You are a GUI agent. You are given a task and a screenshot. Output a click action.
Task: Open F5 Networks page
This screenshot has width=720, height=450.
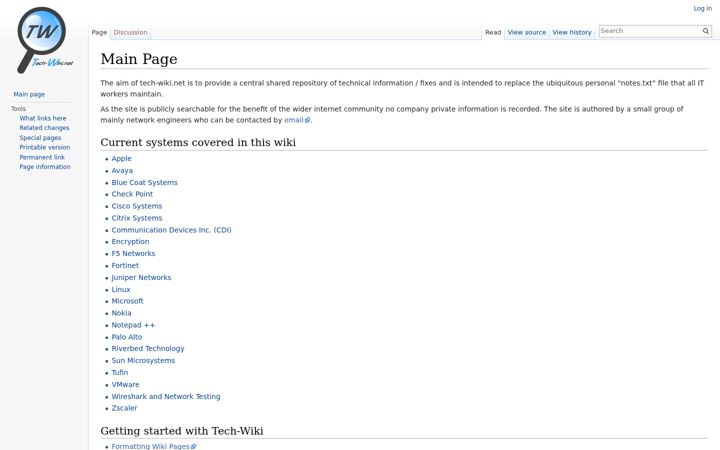133,253
